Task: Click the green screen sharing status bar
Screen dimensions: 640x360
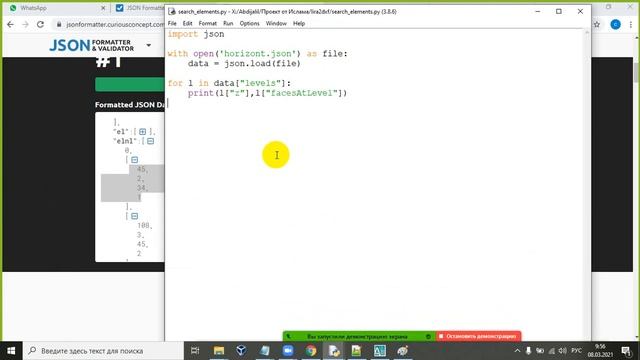Action: [359, 336]
